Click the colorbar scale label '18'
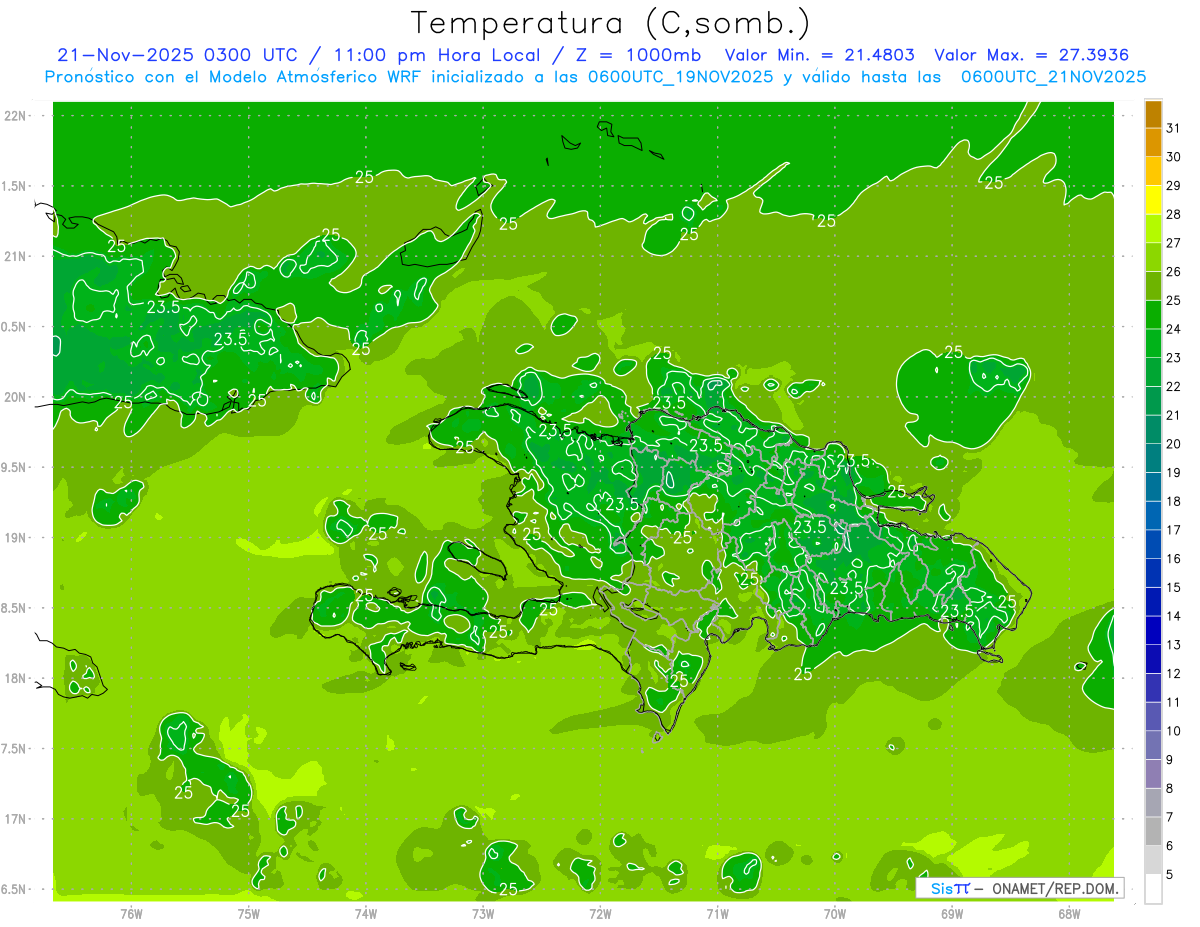The image size is (1200, 927). [1174, 501]
